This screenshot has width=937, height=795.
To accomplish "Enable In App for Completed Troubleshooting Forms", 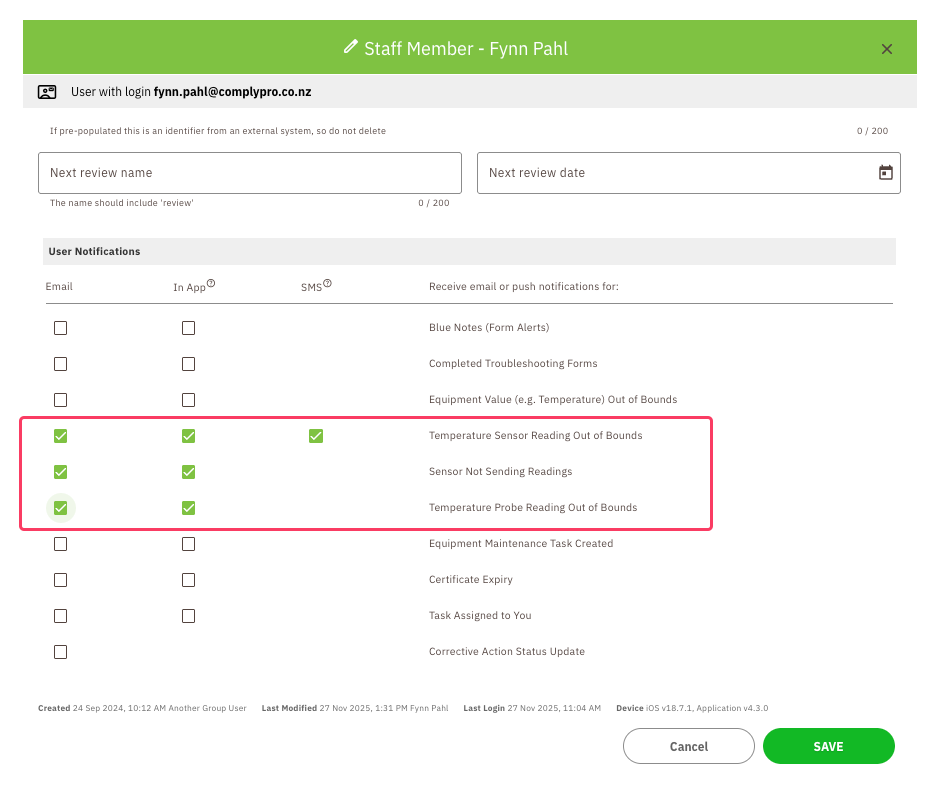I will pyautogui.click(x=188, y=364).
